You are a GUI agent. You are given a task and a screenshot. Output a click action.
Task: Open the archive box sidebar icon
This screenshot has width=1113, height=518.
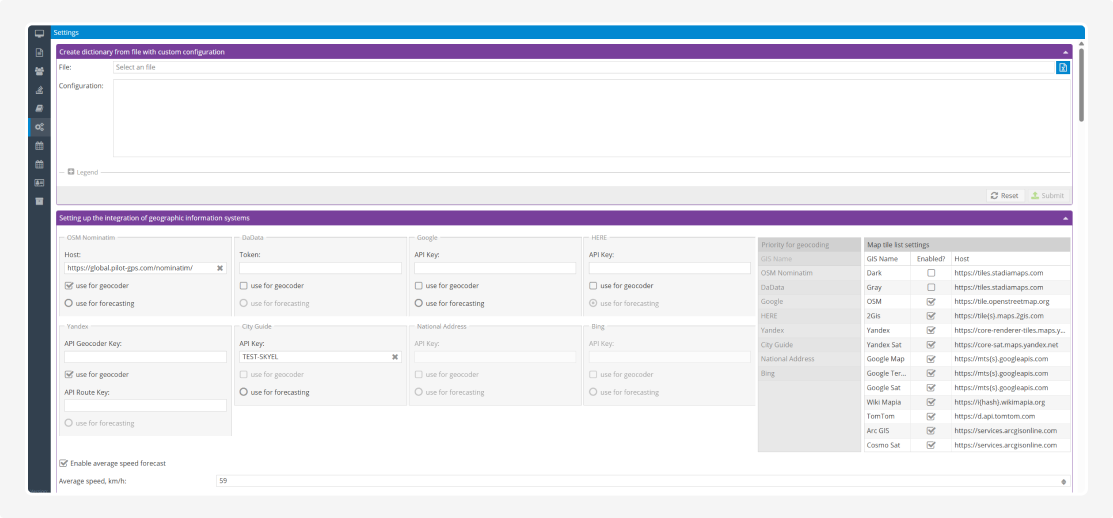coord(39,201)
